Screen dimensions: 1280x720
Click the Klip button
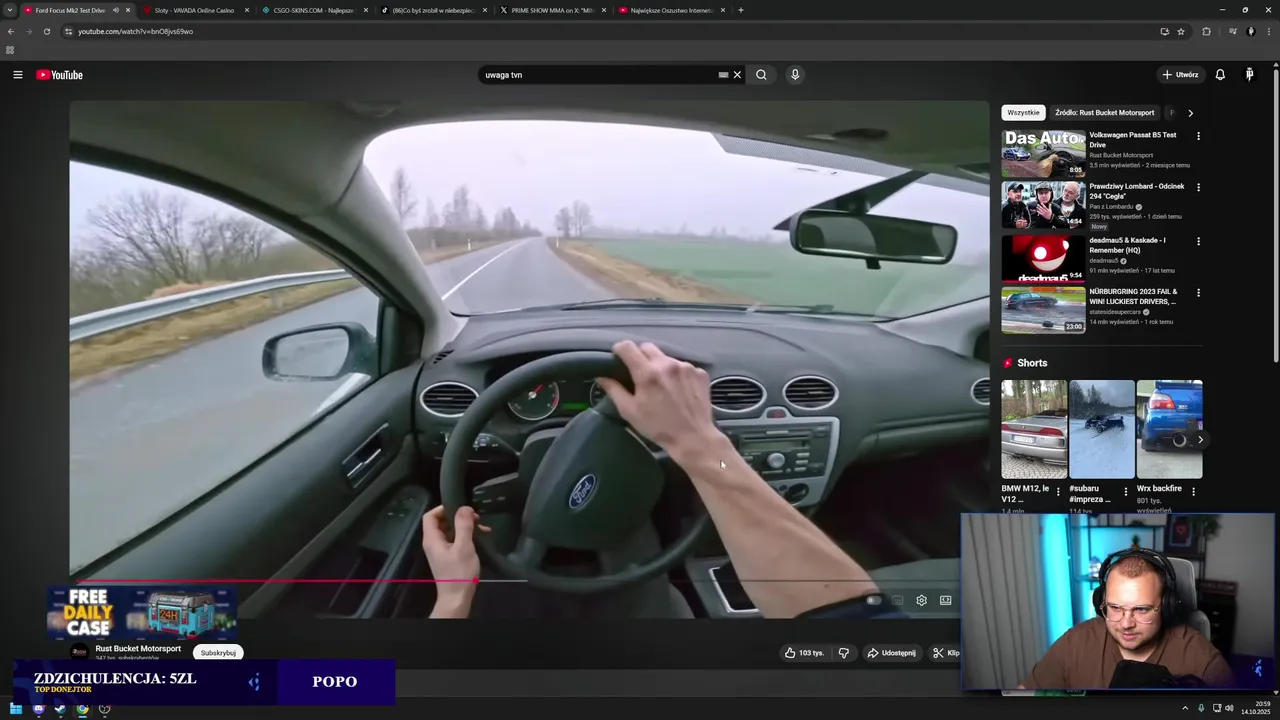pos(945,653)
